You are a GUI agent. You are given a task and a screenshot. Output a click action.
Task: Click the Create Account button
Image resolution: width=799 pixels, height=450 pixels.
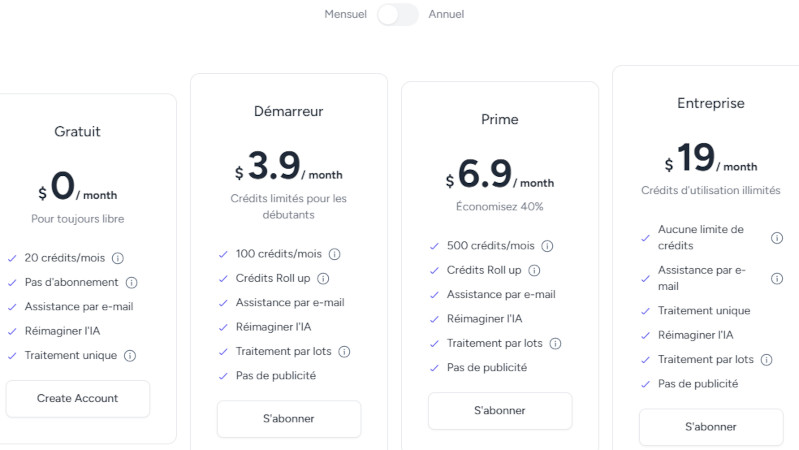pyautogui.click(x=78, y=398)
